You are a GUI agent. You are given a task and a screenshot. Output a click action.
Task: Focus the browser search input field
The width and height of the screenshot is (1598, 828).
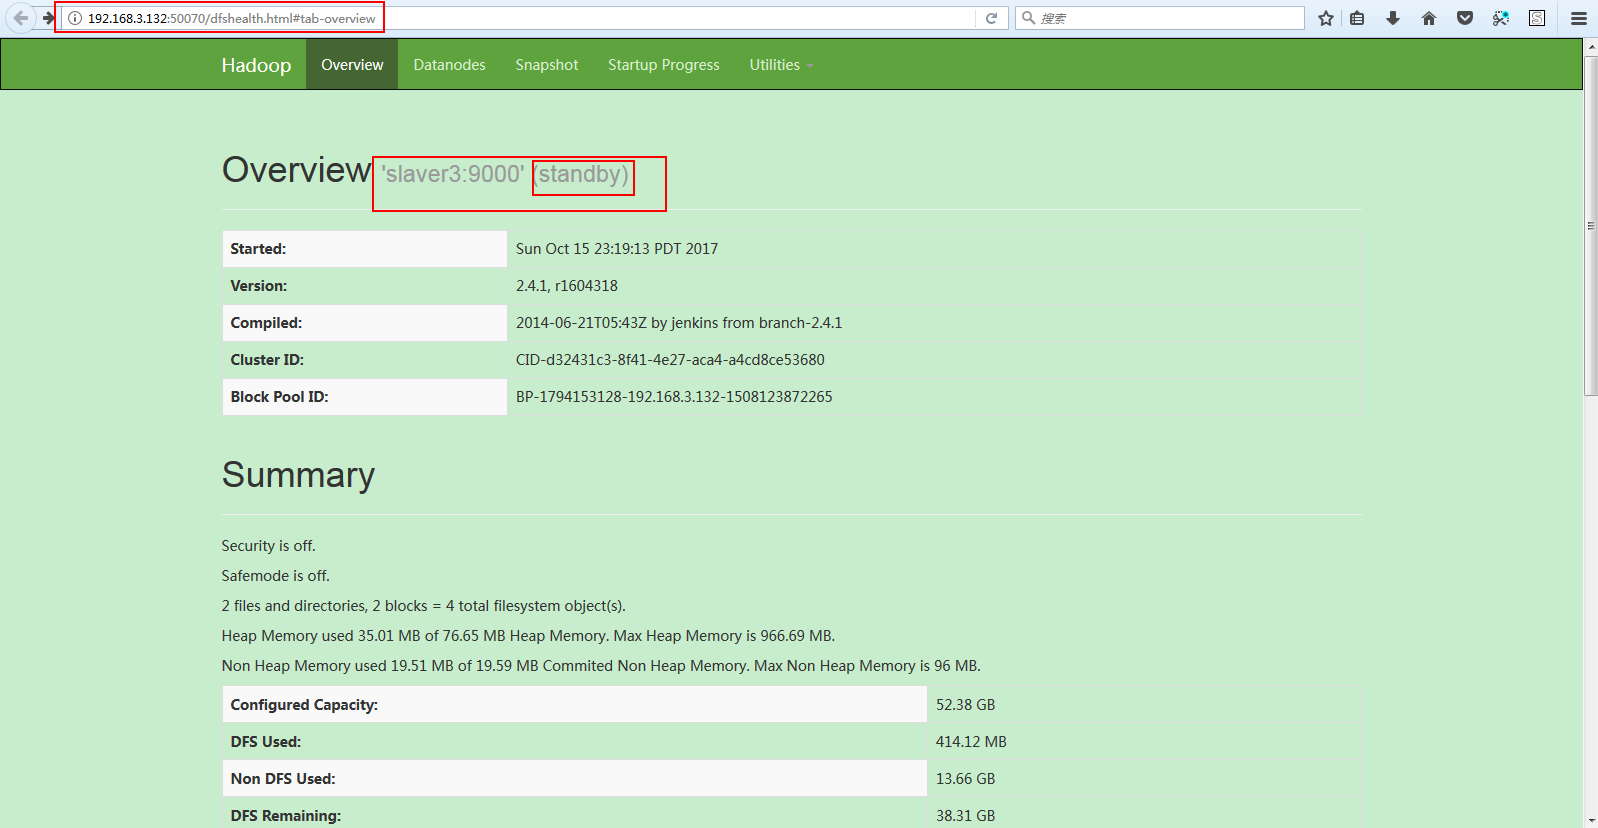click(1160, 18)
